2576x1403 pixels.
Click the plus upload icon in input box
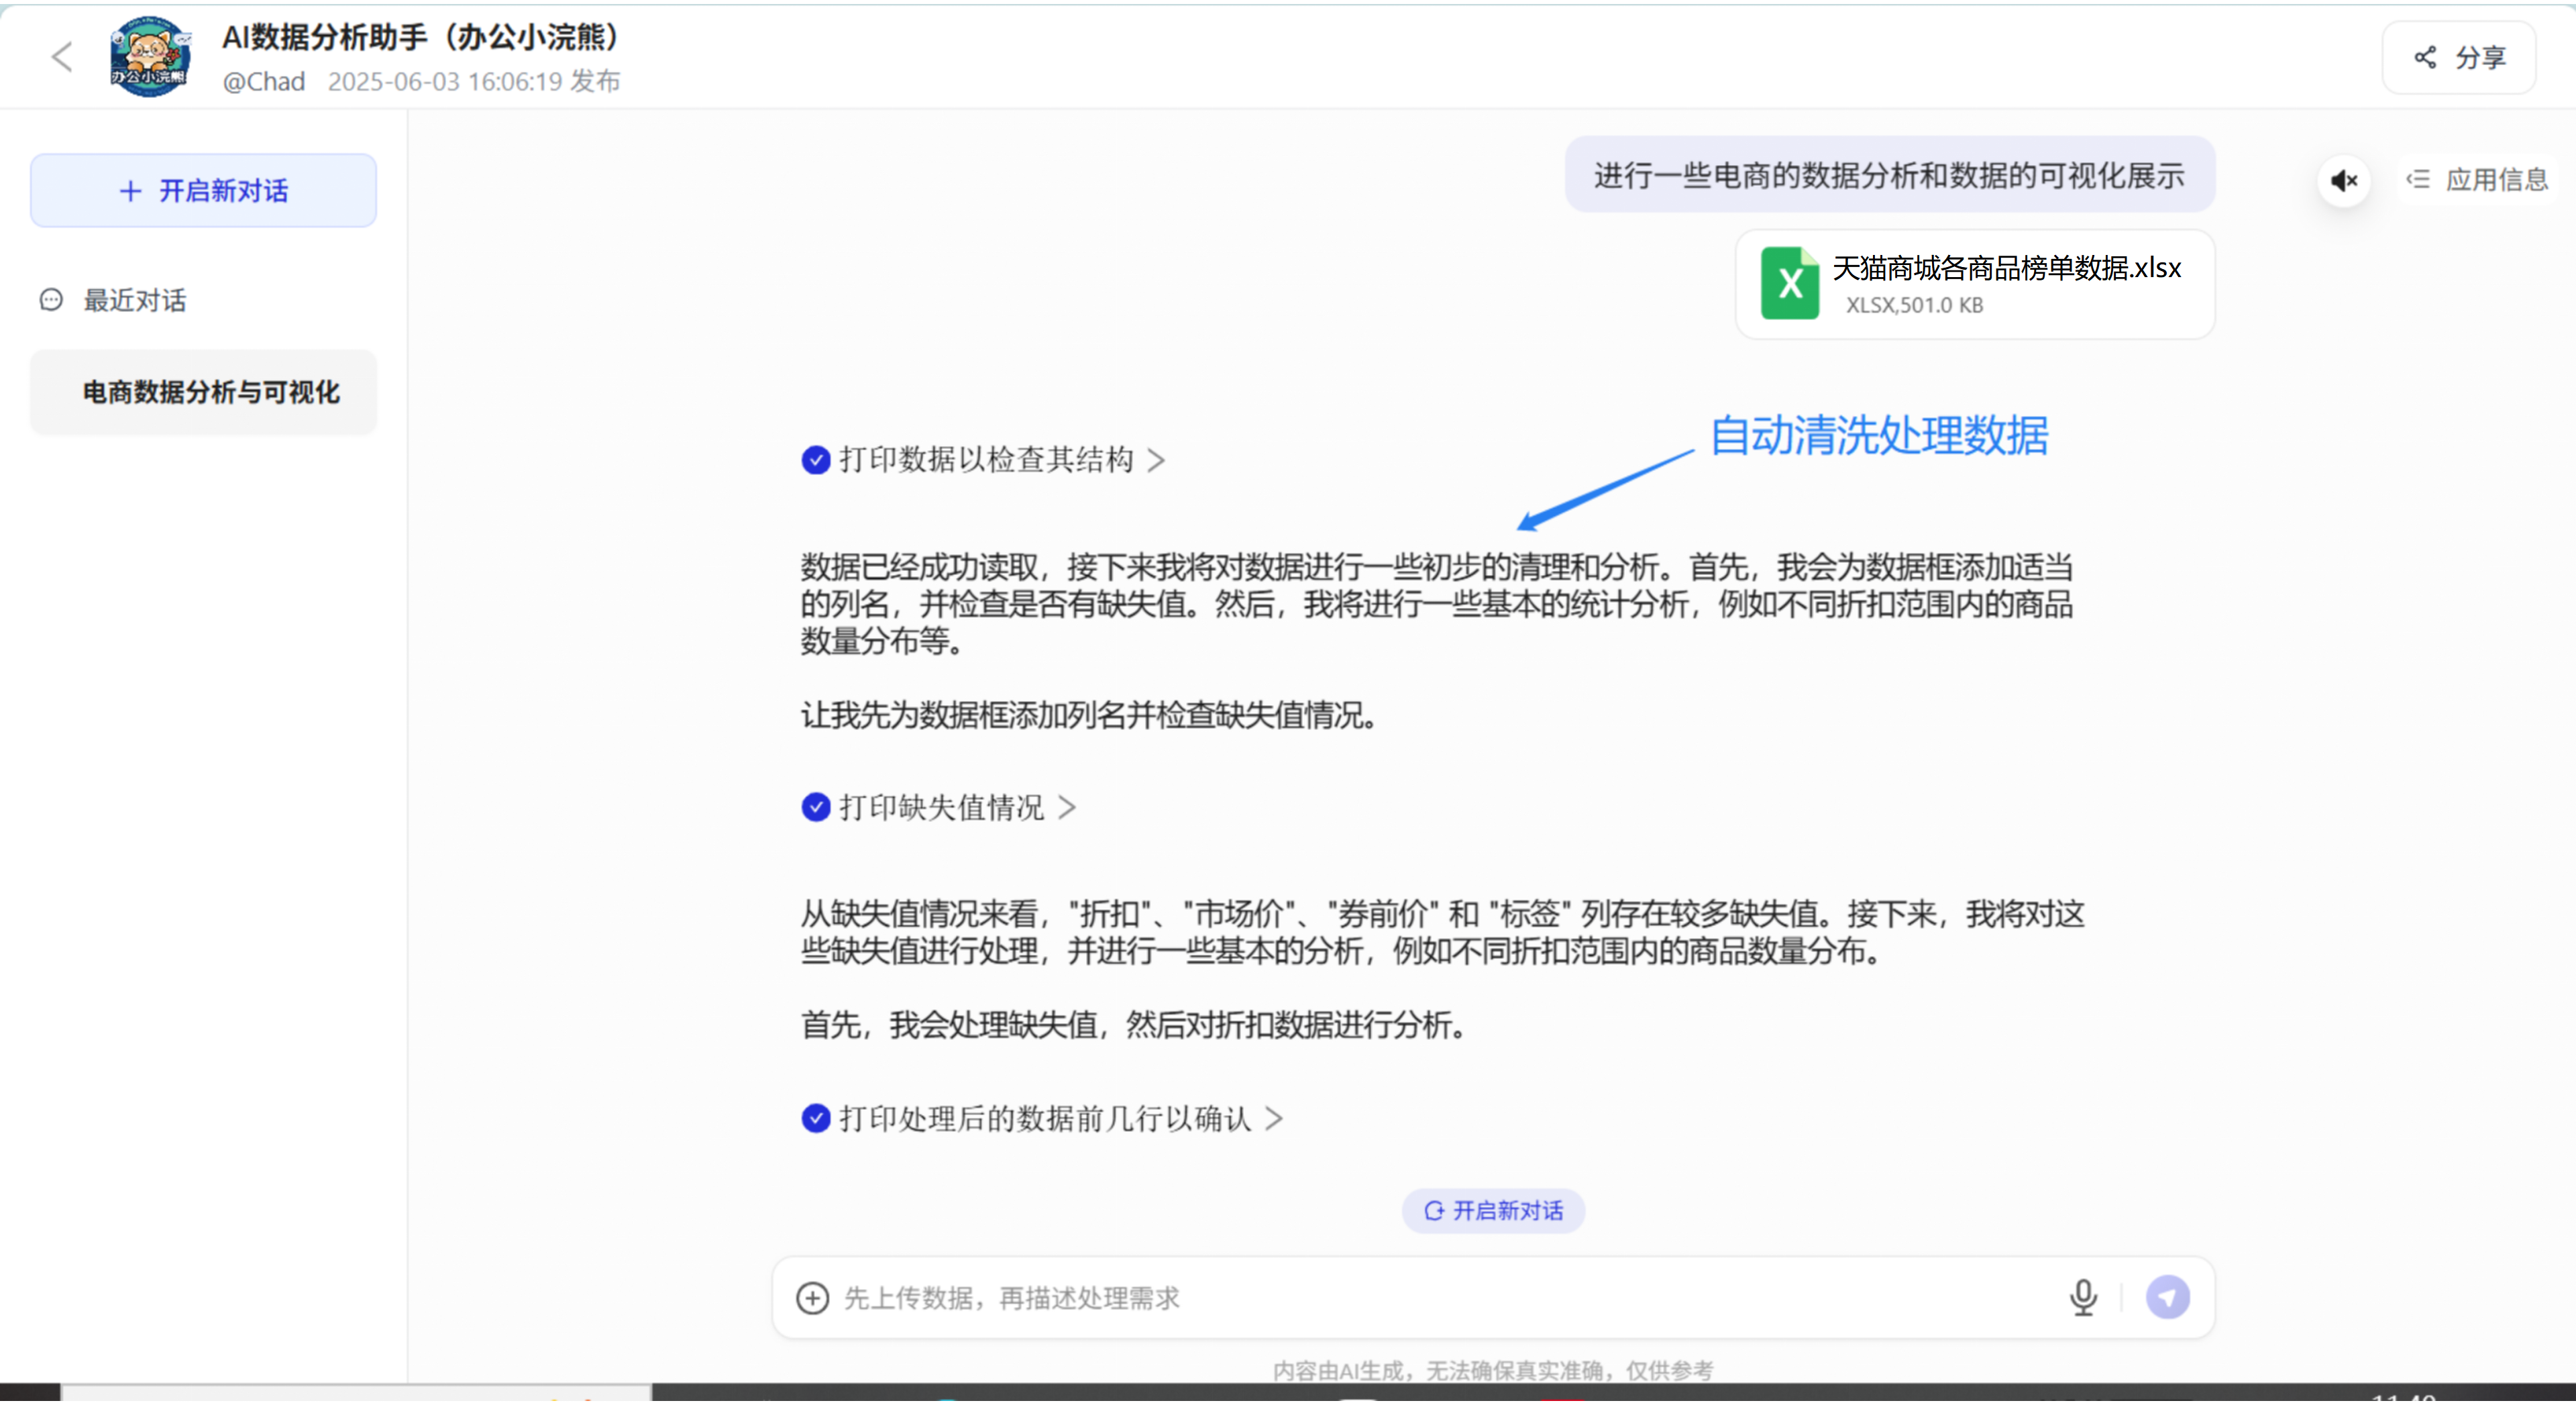tap(812, 1299)
